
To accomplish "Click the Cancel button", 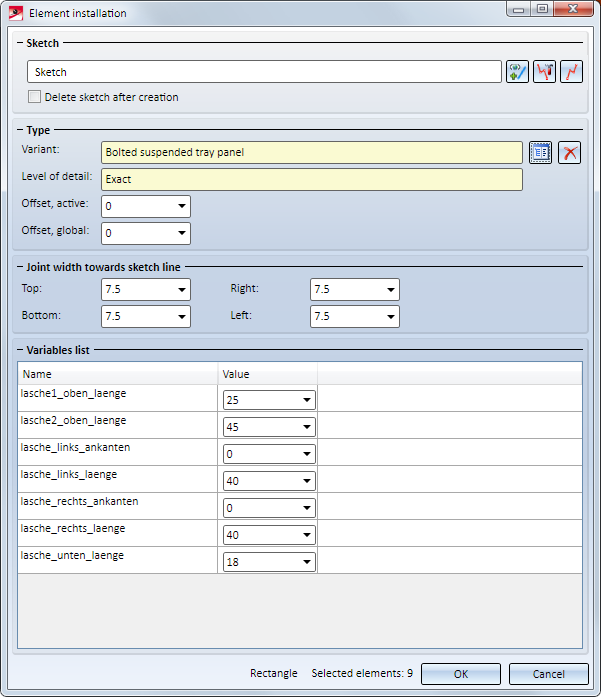I will coord(548,674).
